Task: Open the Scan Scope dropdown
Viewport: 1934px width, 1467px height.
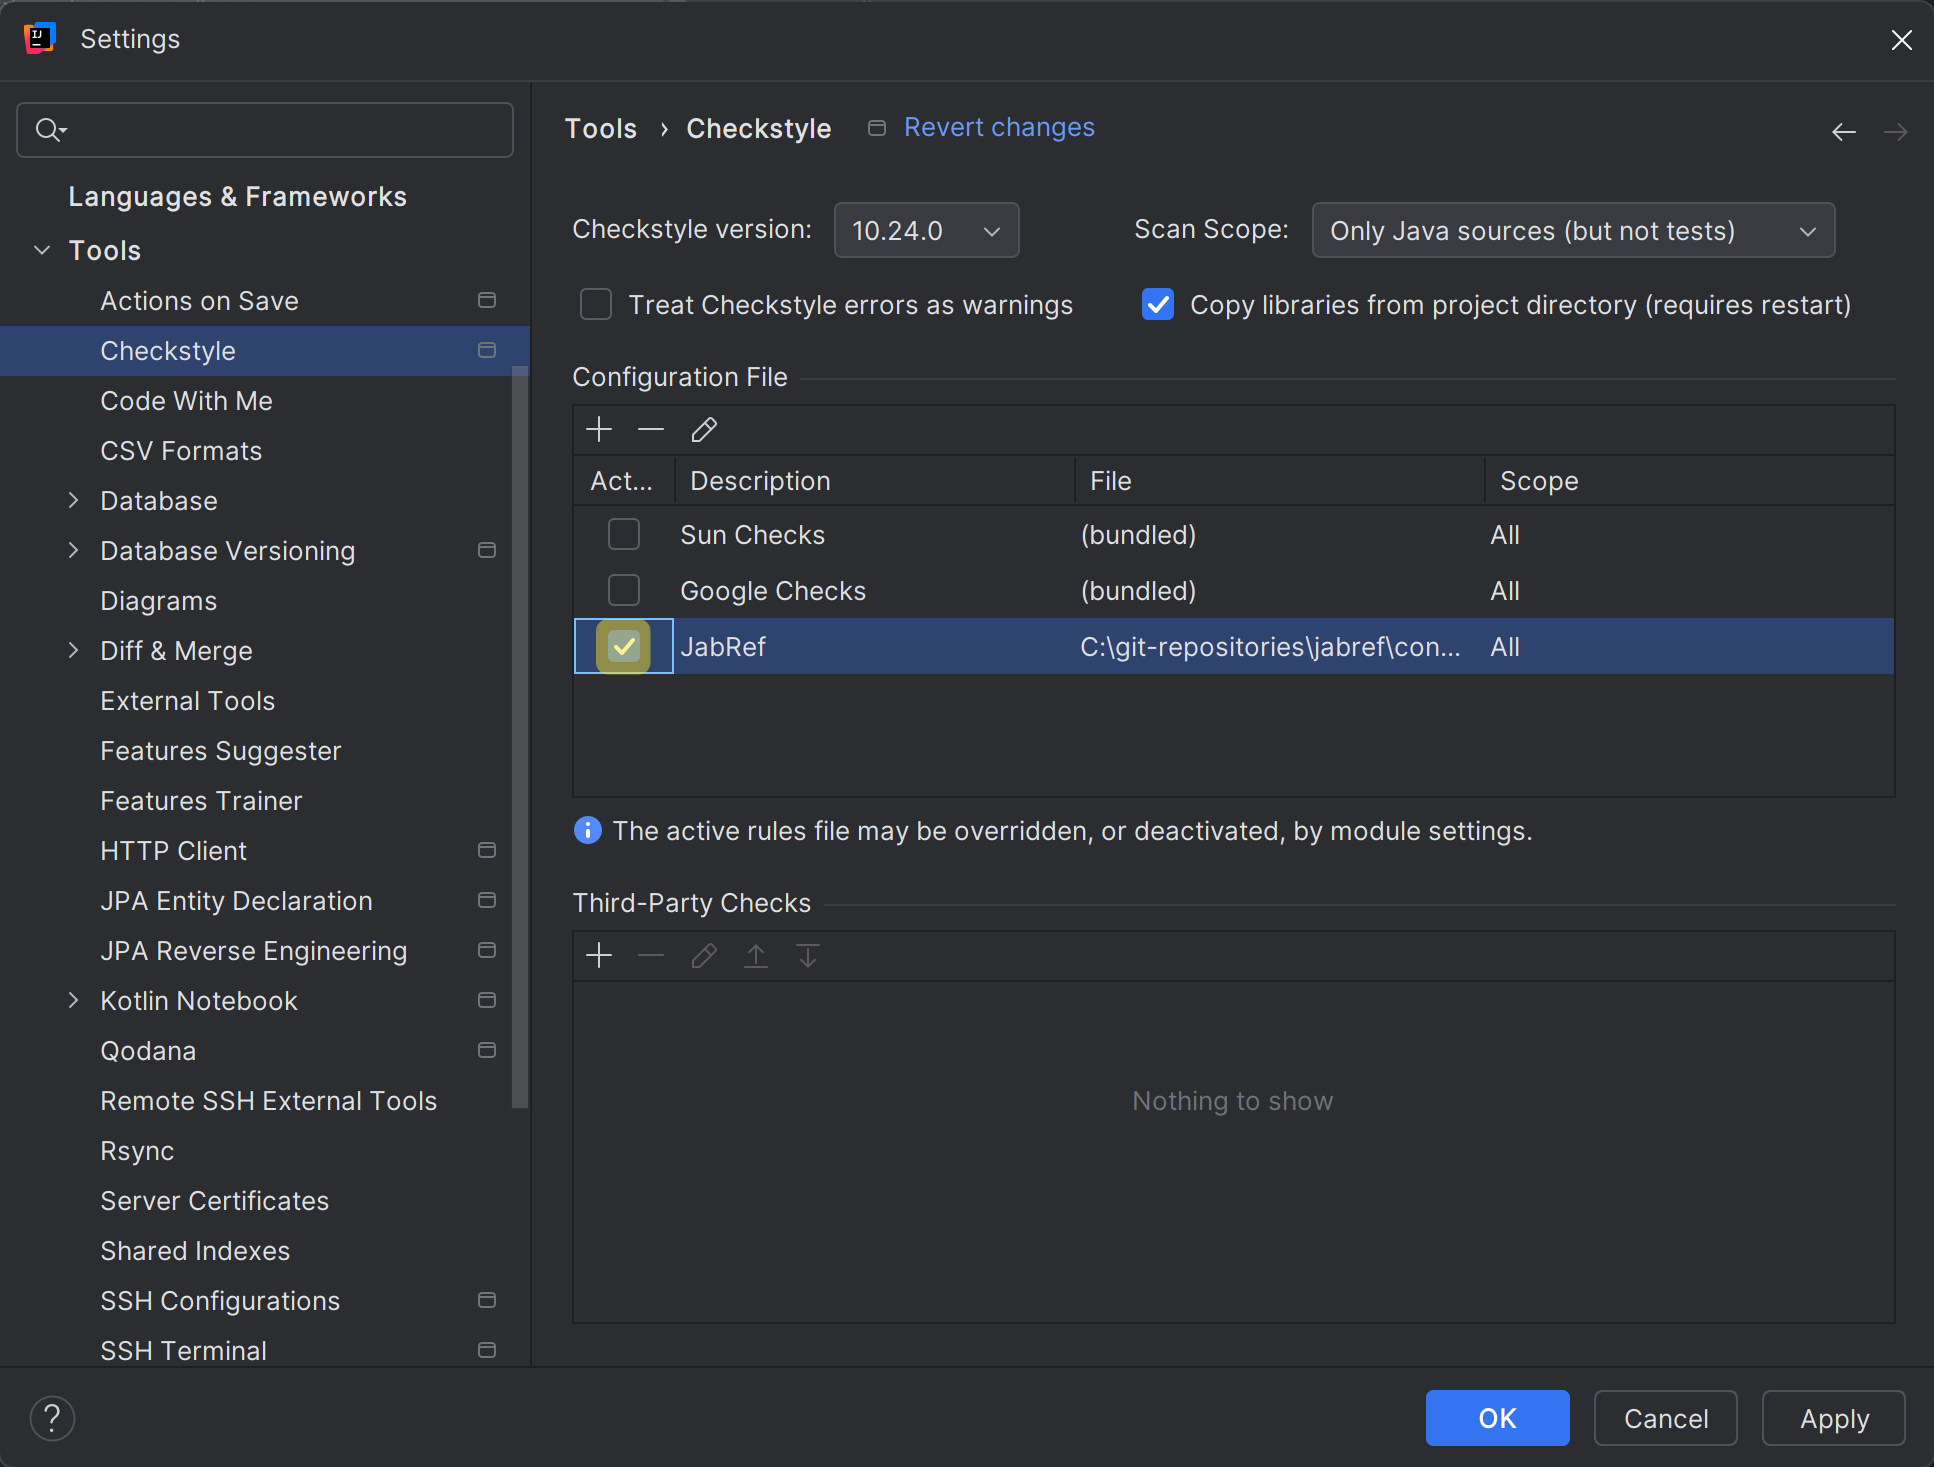Action: coord(1573,230)
